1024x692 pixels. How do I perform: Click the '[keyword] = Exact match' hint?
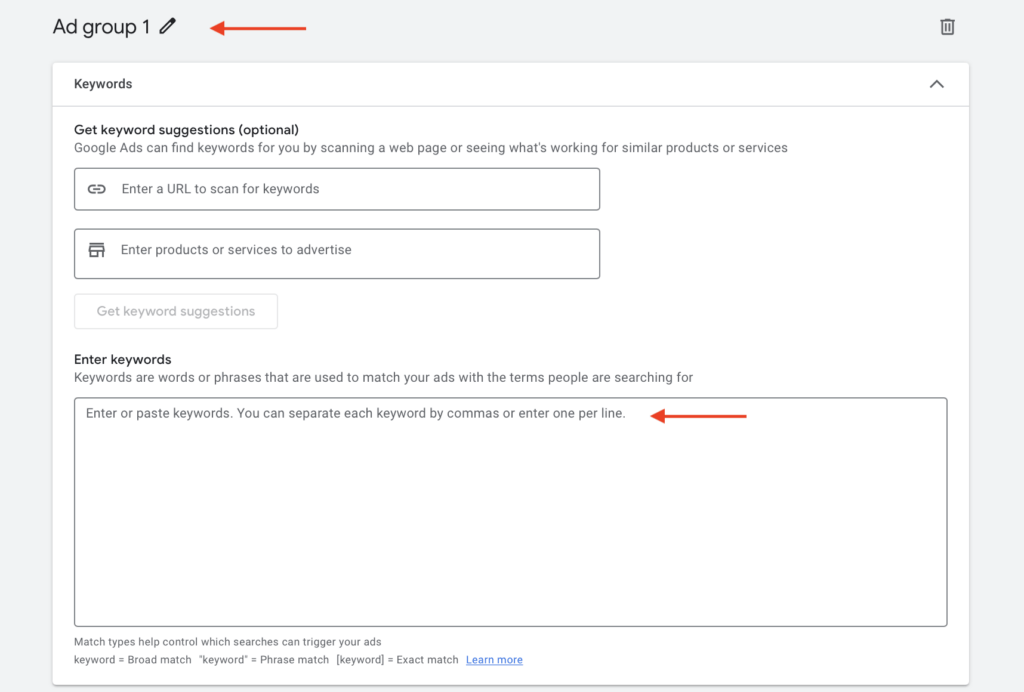coord(397,660)
